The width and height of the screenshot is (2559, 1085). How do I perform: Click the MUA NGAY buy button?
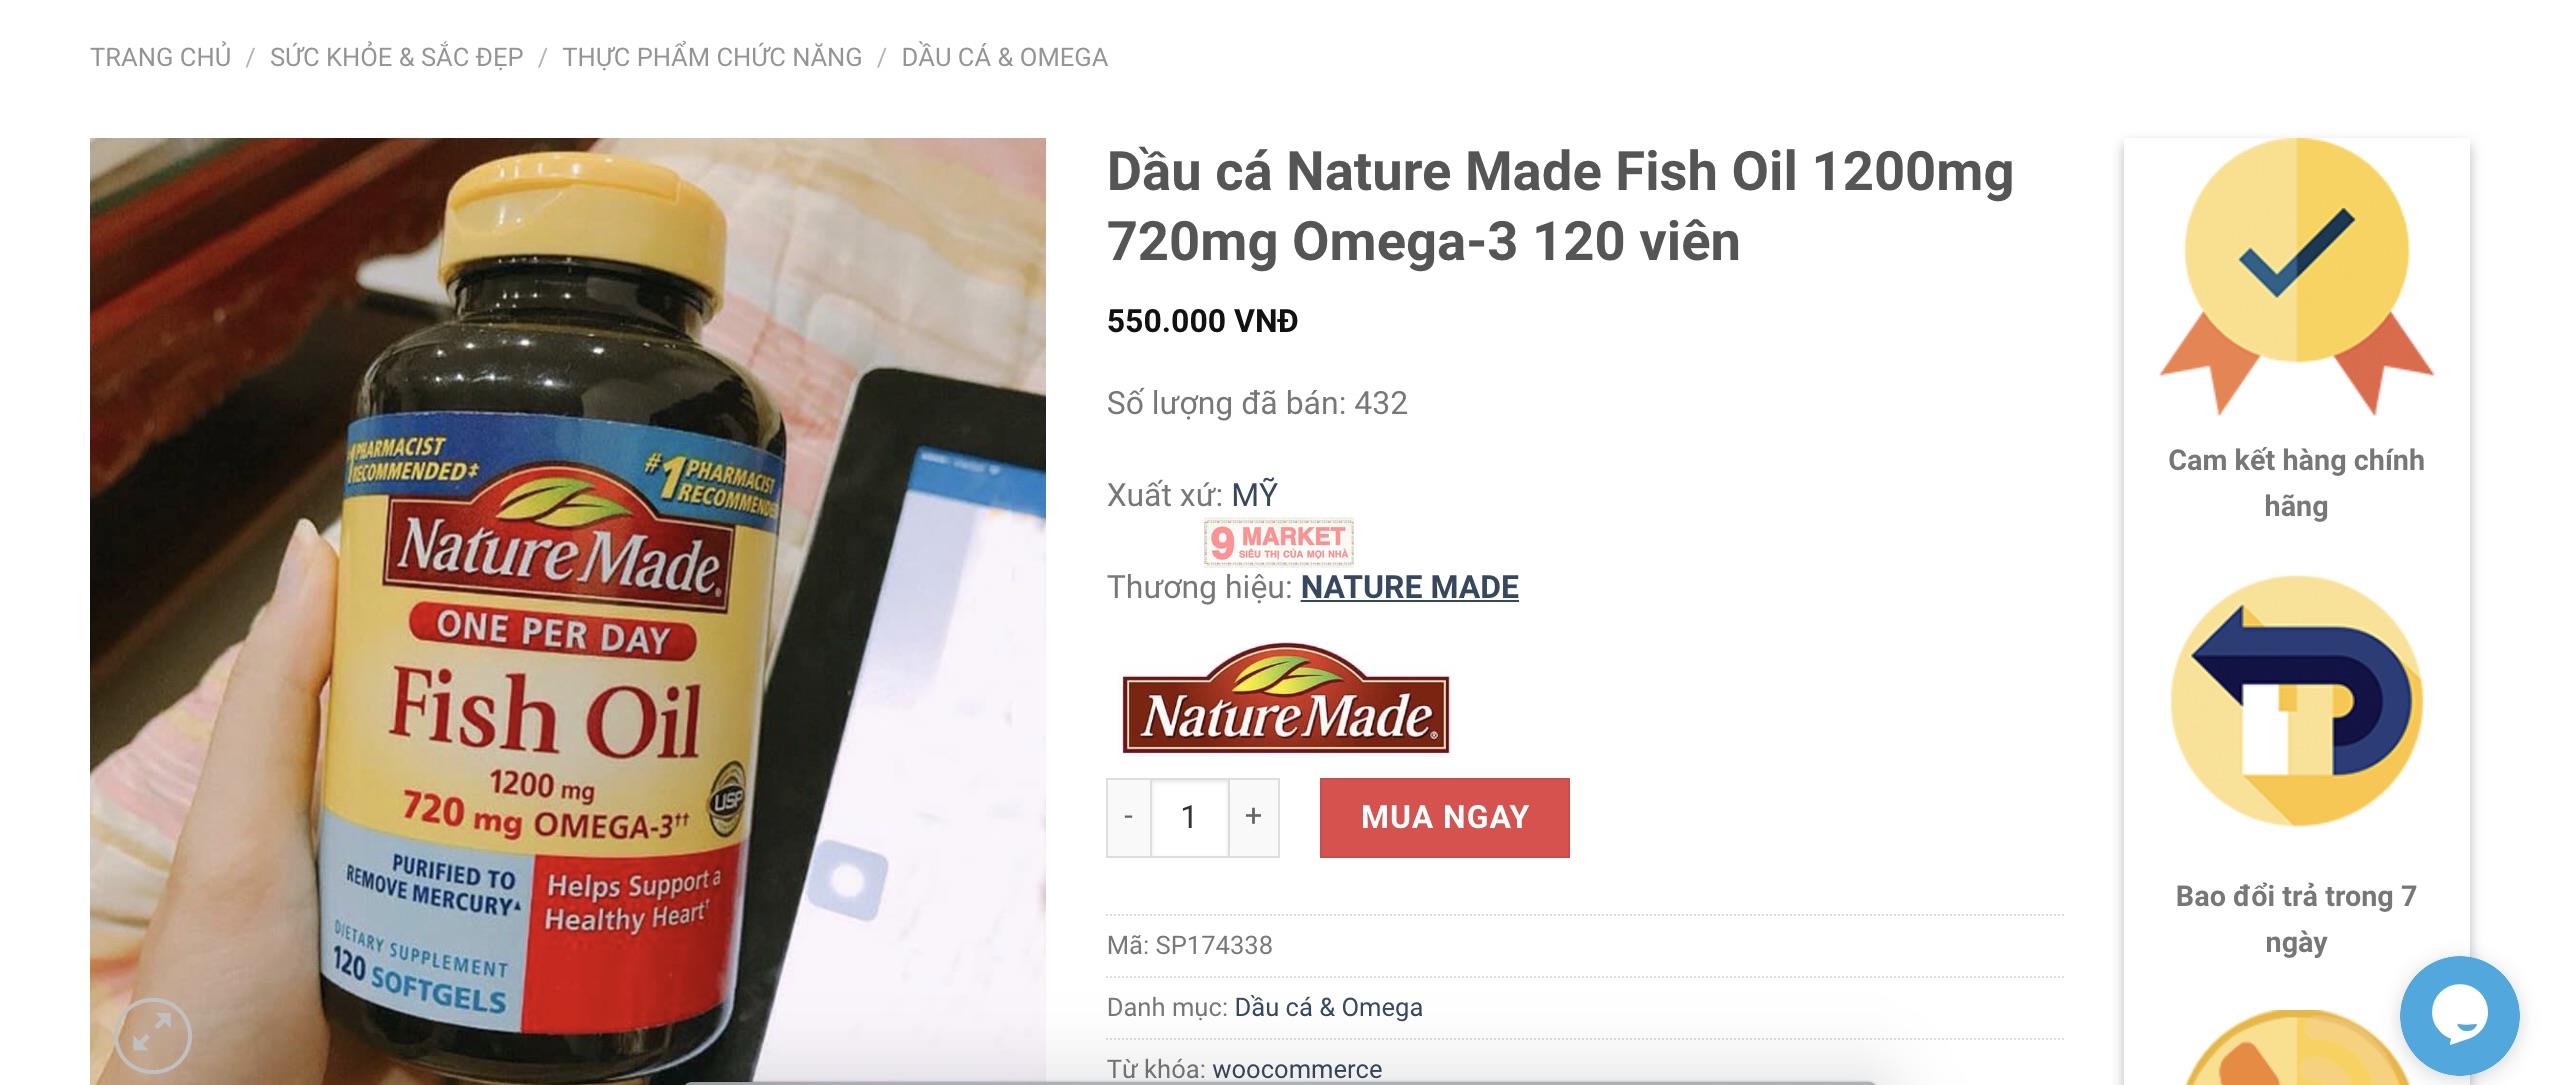click(1444, 817)
